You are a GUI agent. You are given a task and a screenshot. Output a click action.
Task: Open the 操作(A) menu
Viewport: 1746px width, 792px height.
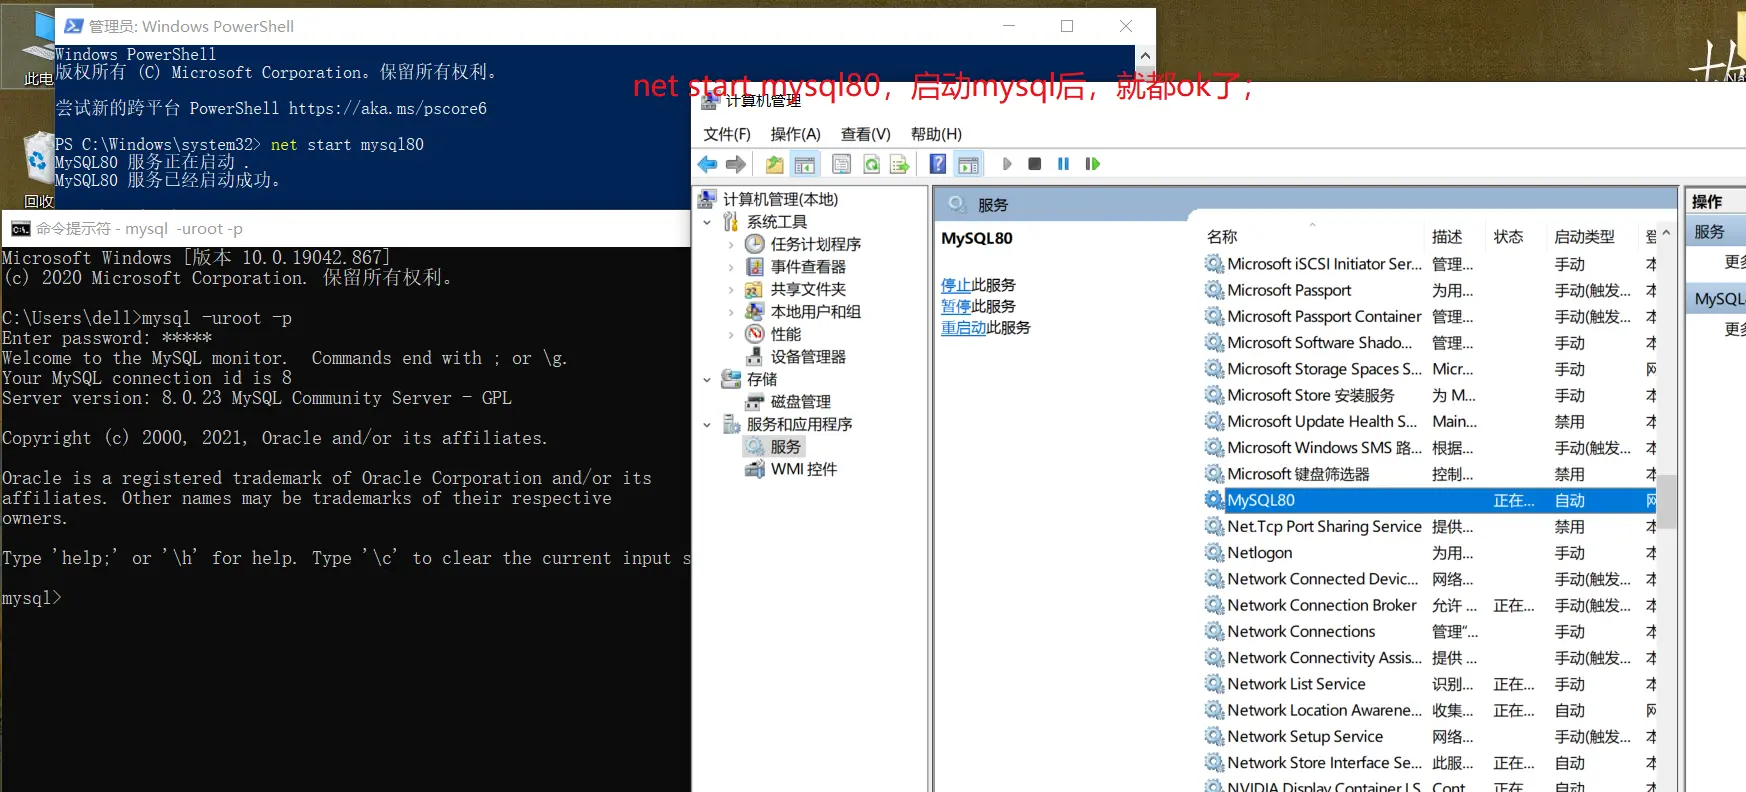[x=795, y=134]
